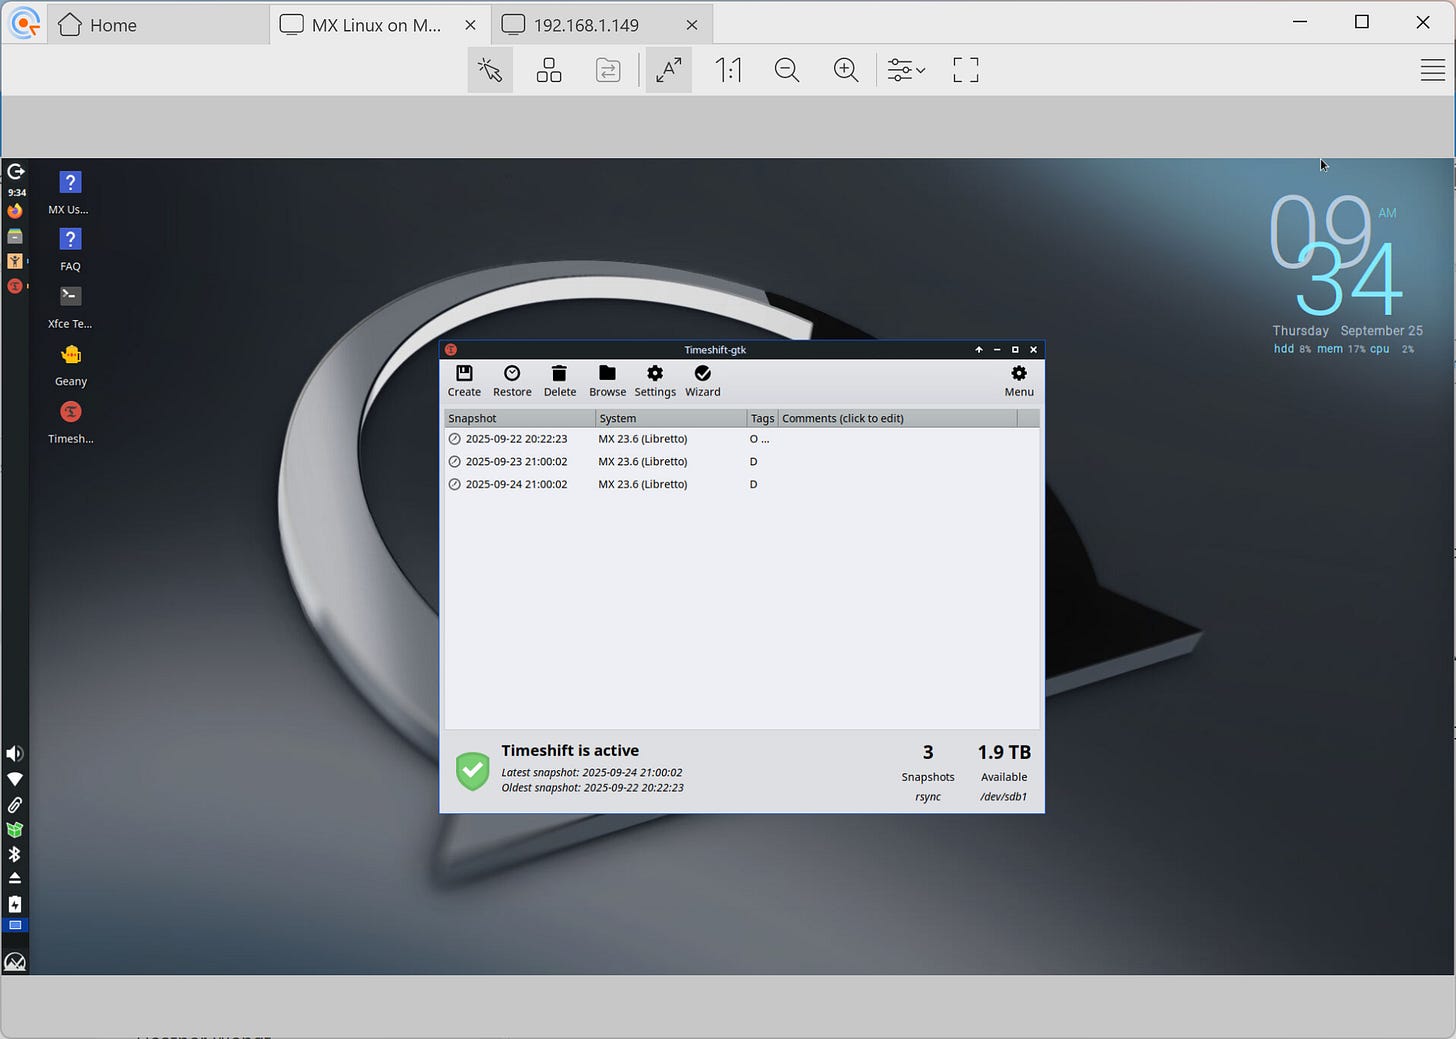Image resolution: width=1456 pixels, height=1039 pixels.
Task: Open the Geany desktop icon
Action: (x=70, y=365)
